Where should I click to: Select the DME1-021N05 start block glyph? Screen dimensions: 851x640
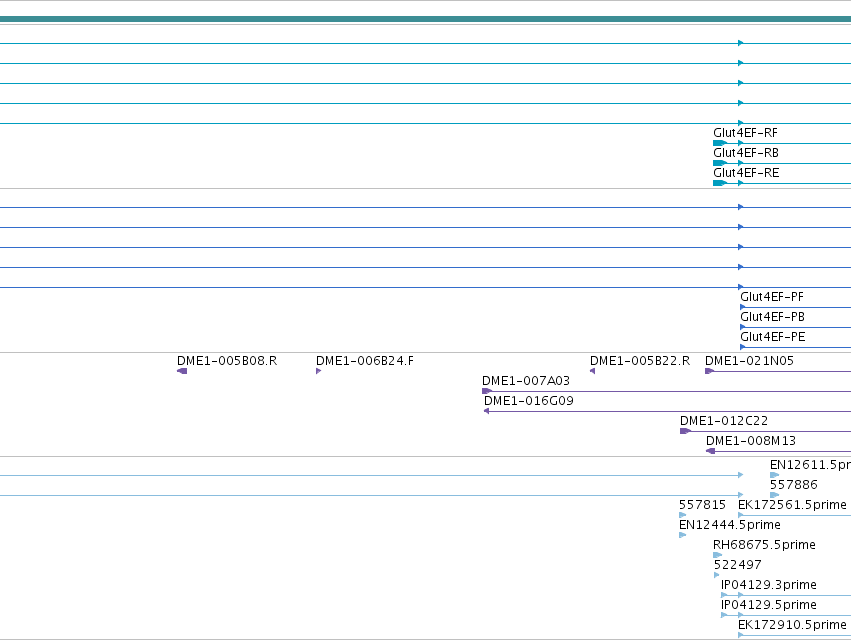[709, 371]
